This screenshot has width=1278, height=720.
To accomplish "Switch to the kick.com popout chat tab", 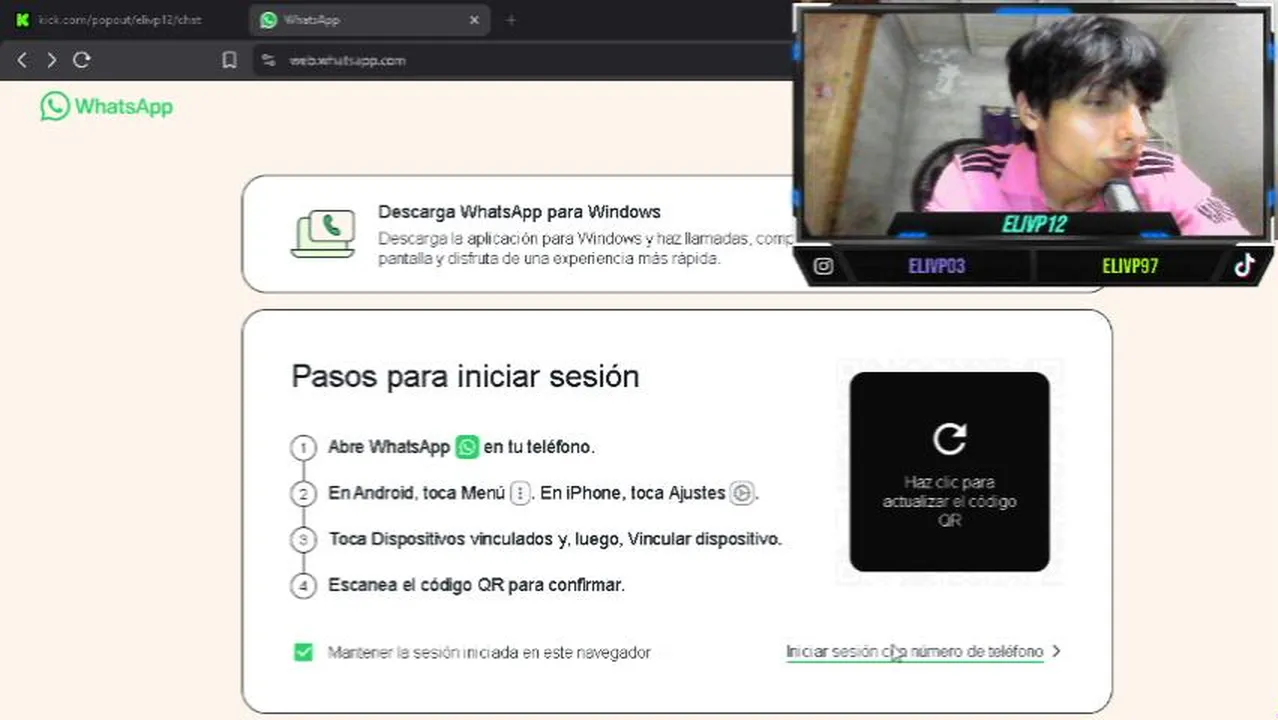I will (x=122, y=20).
